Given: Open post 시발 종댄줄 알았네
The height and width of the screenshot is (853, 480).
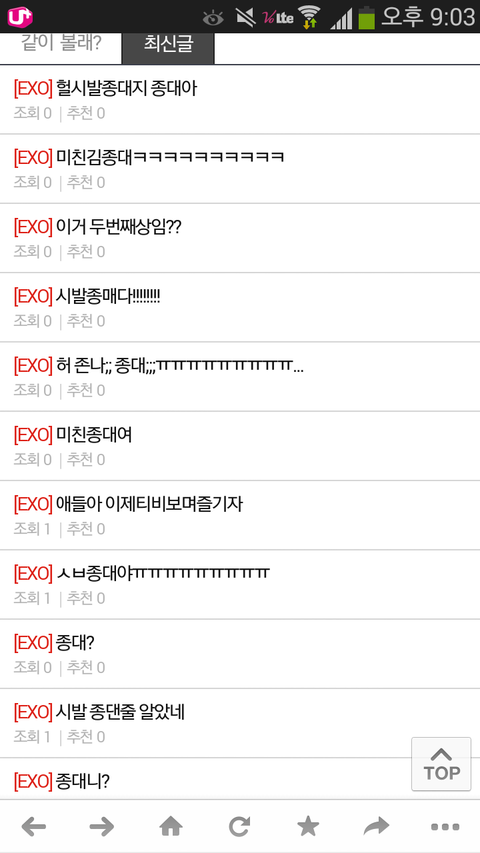Looking at the screenshot, I should pyautogui.click(x=240, y=723).
